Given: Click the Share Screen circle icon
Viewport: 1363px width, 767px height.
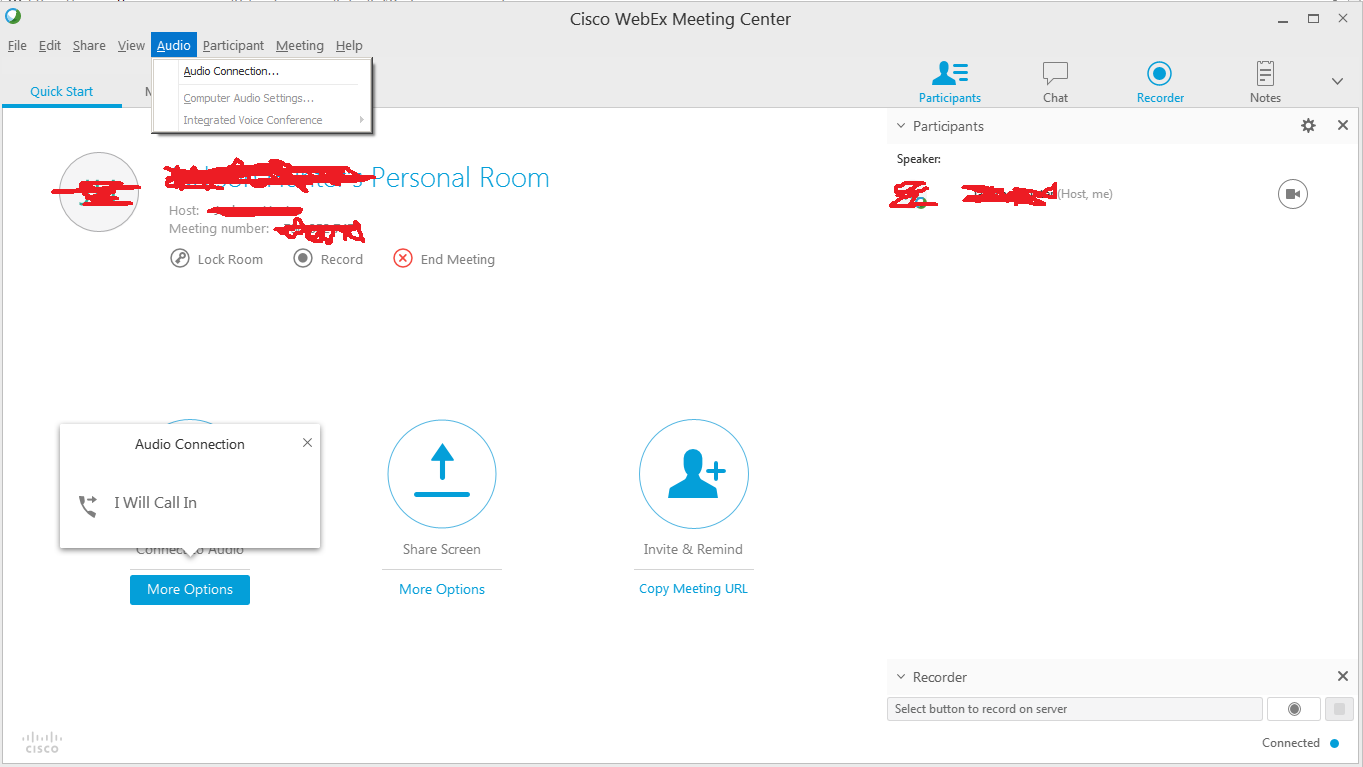Looking at the screenshot, I should coord(442,474).
